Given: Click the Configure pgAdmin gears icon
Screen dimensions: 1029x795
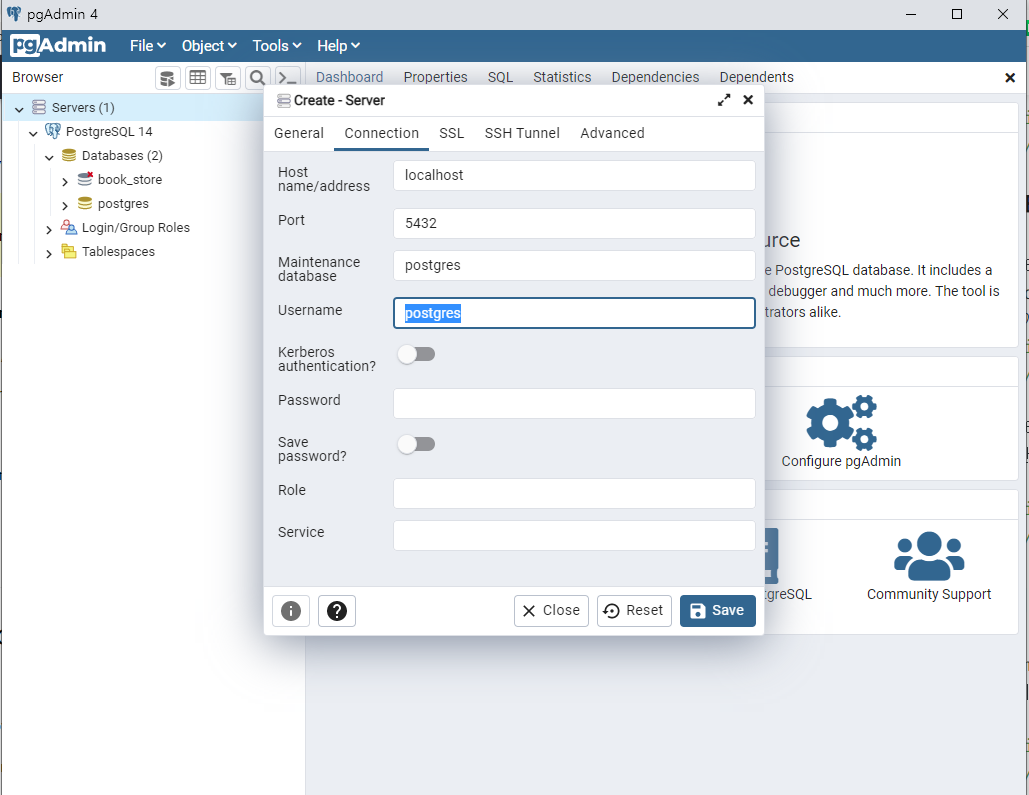Looking at the screenshot, I should pos(841,421).
